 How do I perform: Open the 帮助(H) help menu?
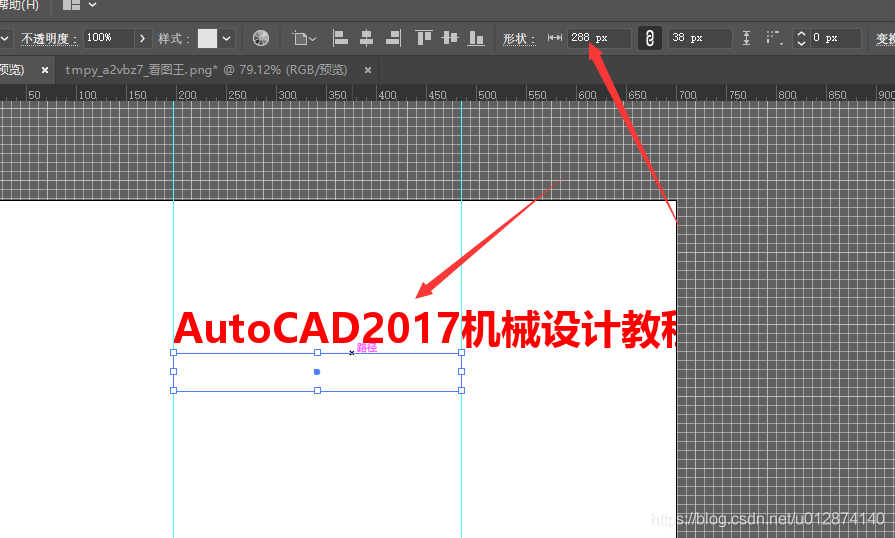[19, 5]
